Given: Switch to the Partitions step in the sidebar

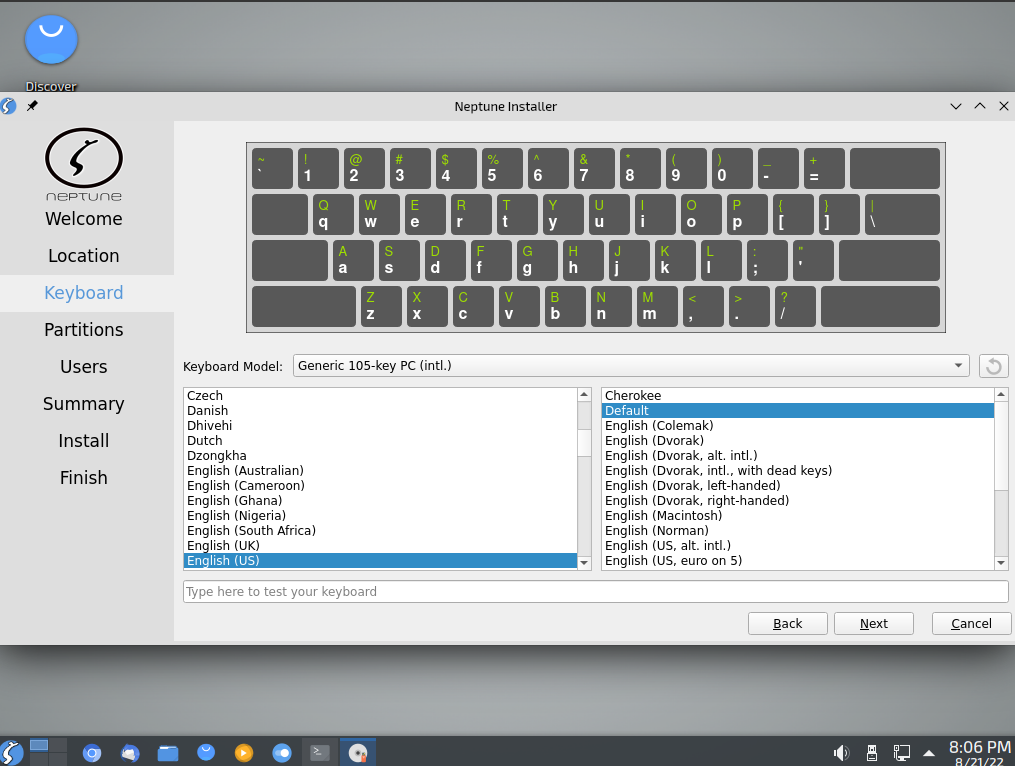Looking at the screenshot, I should (83, 329).
